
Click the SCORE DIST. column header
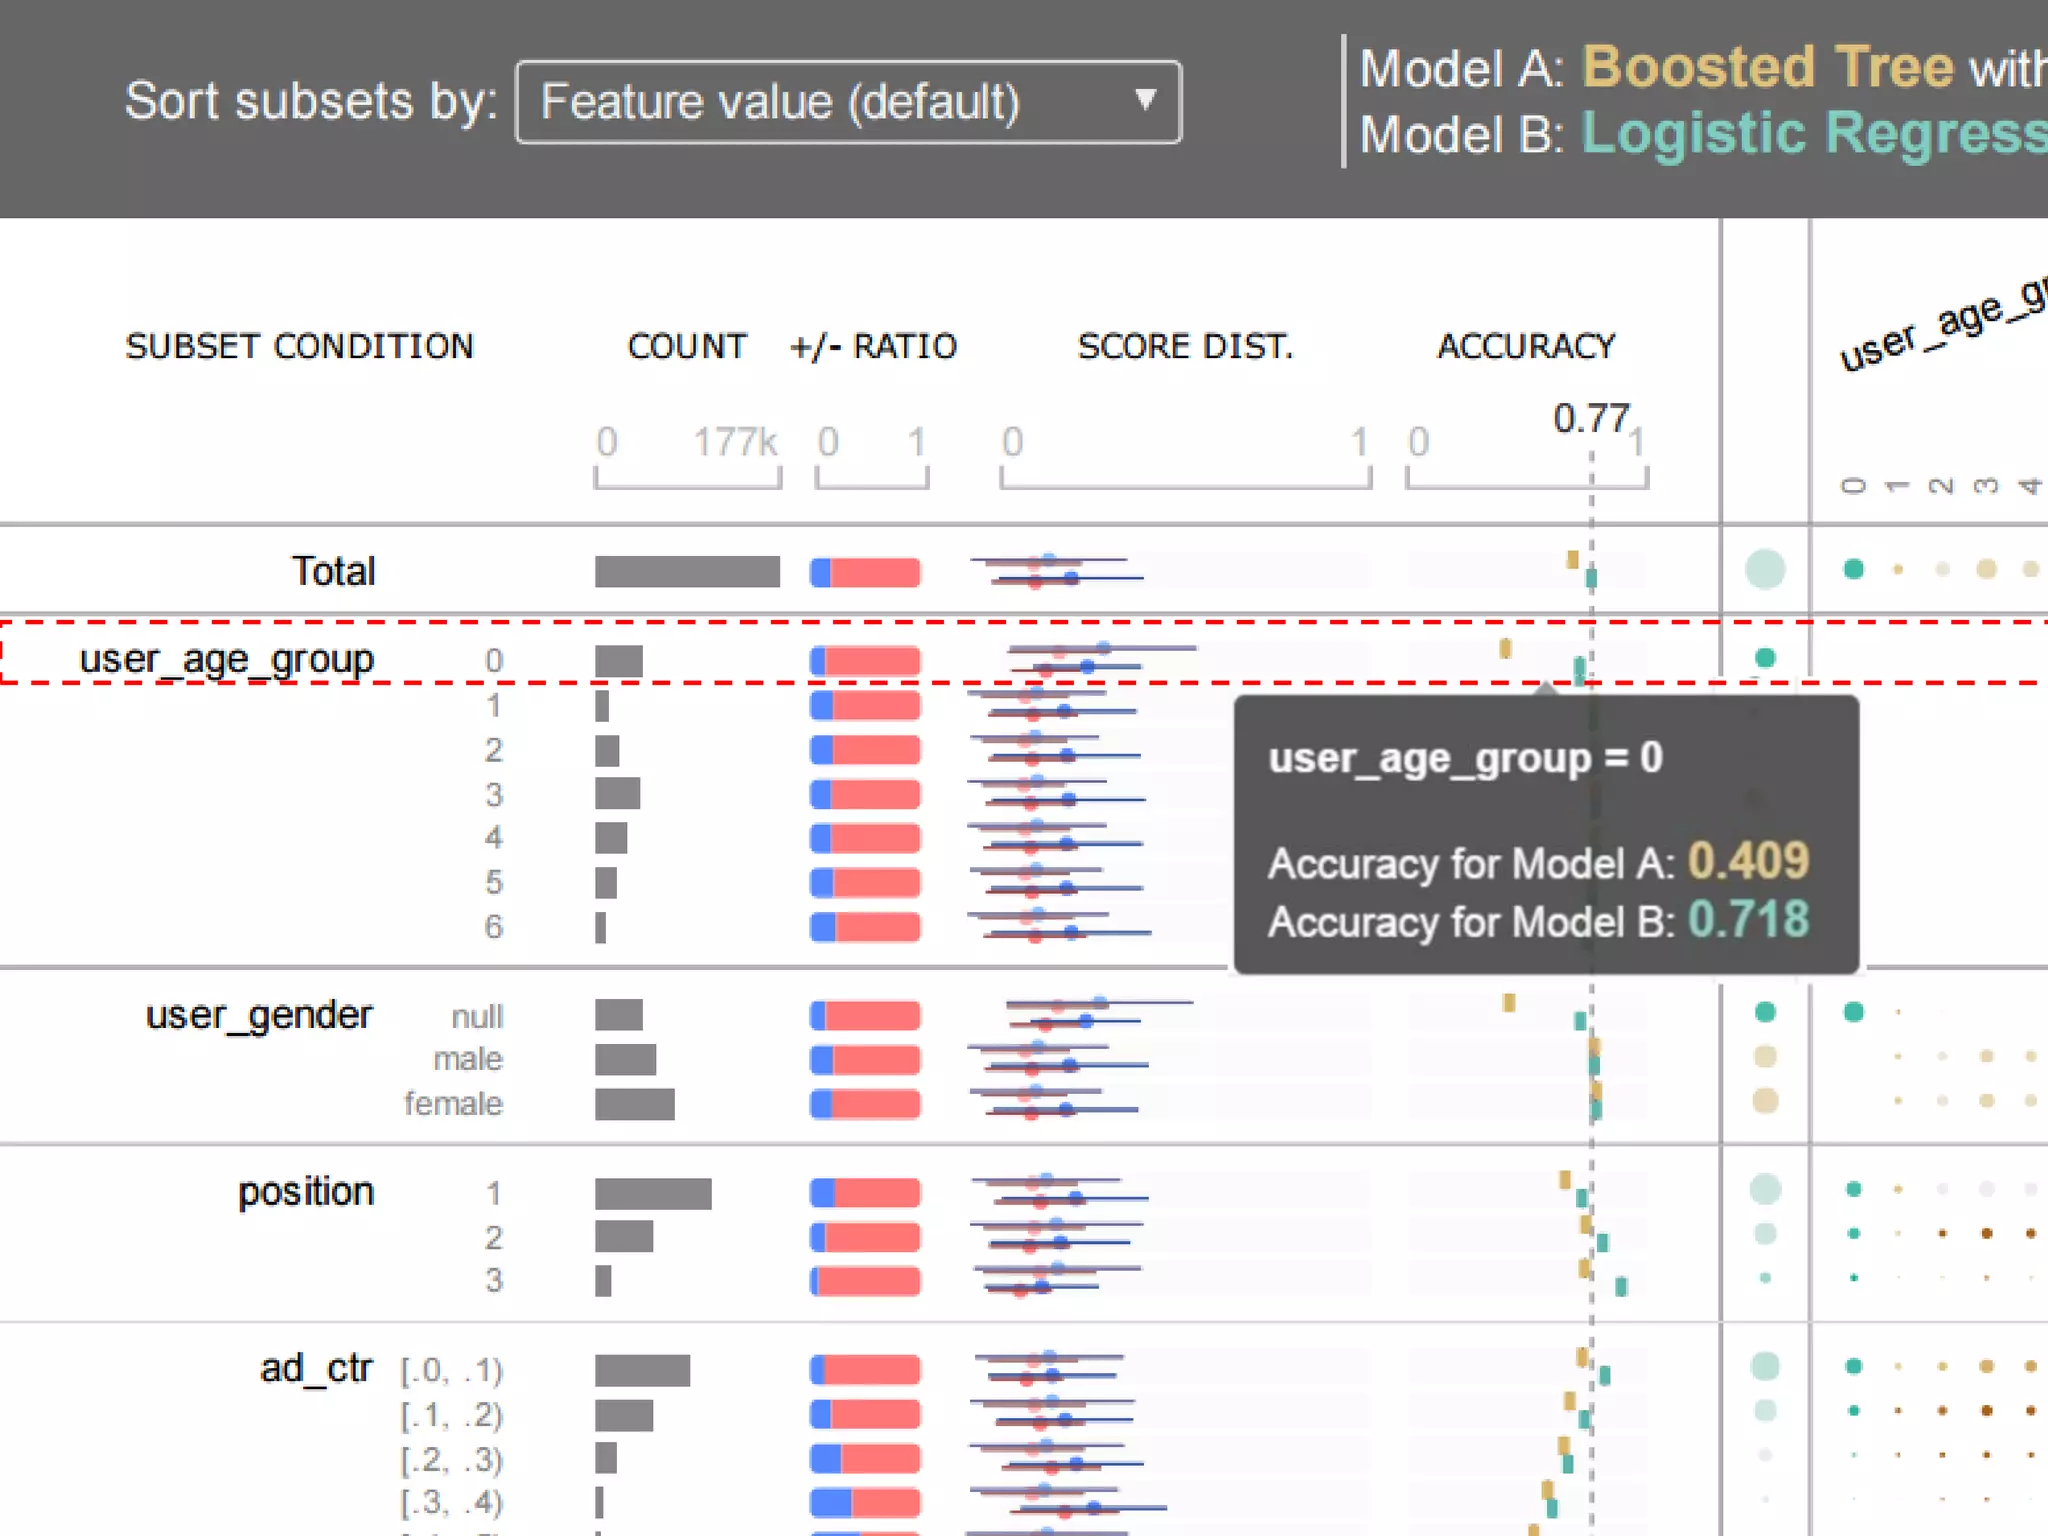1185,346
